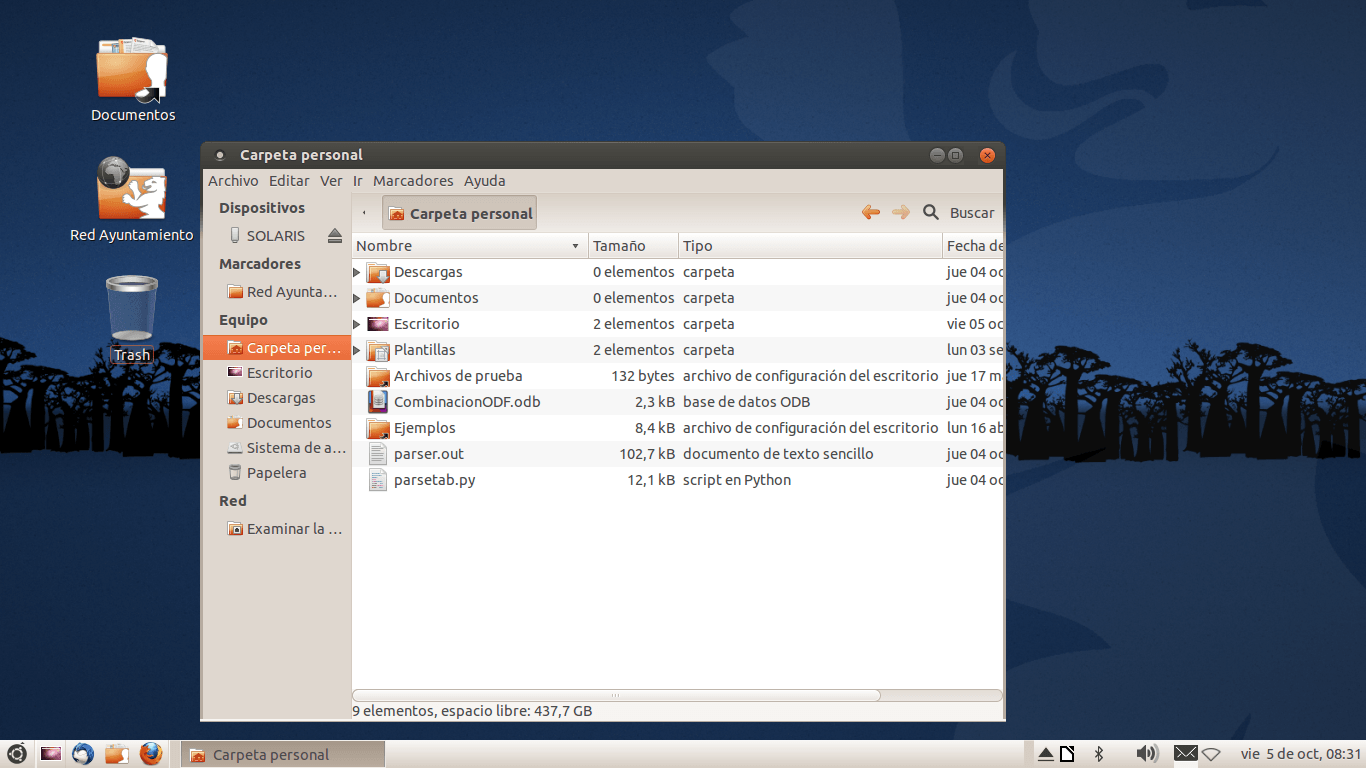Open the file manager launcher in the panel

pos(117,754)
